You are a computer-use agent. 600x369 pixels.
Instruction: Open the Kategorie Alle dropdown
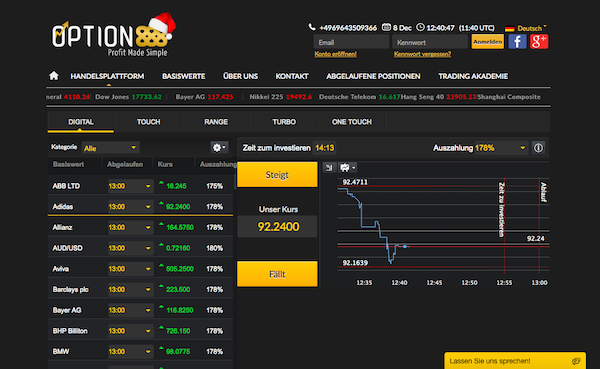[110, 148]
